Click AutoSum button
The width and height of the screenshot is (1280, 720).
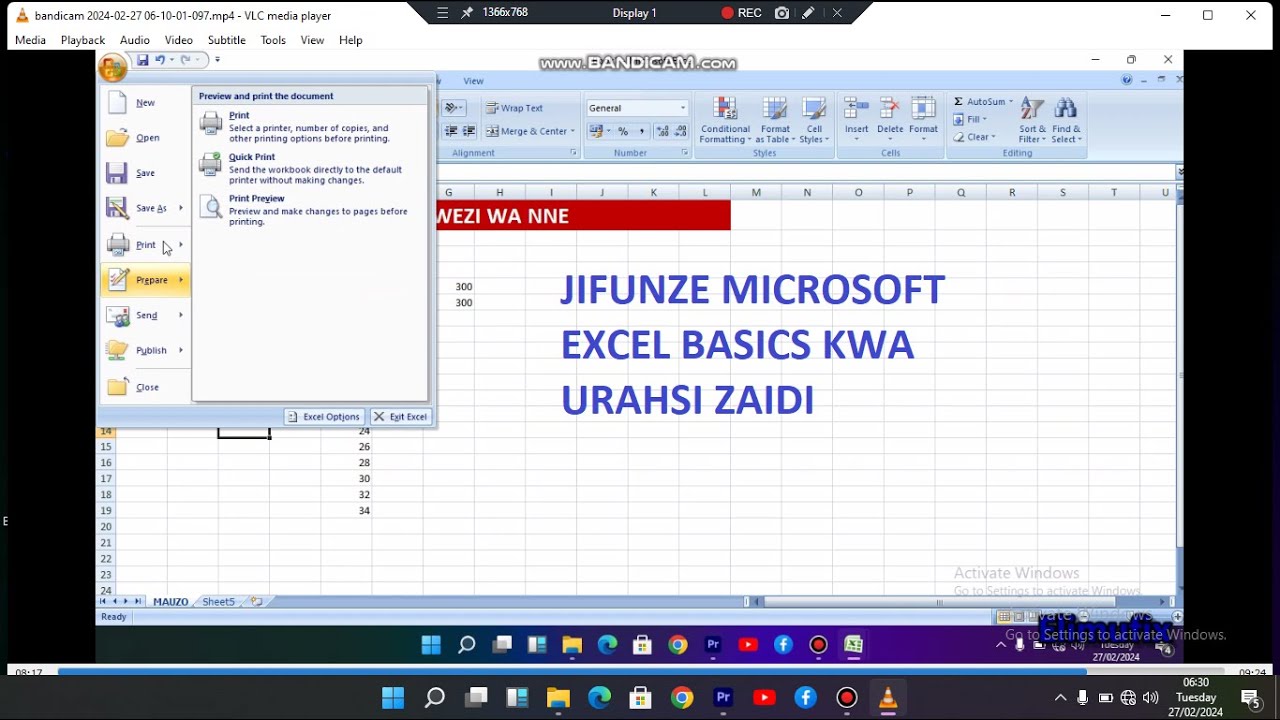click(x=979, y=102)
